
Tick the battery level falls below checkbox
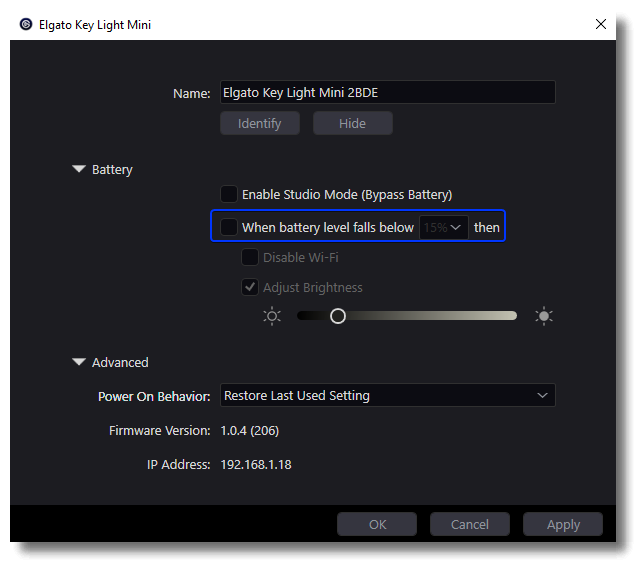[229, 227]
